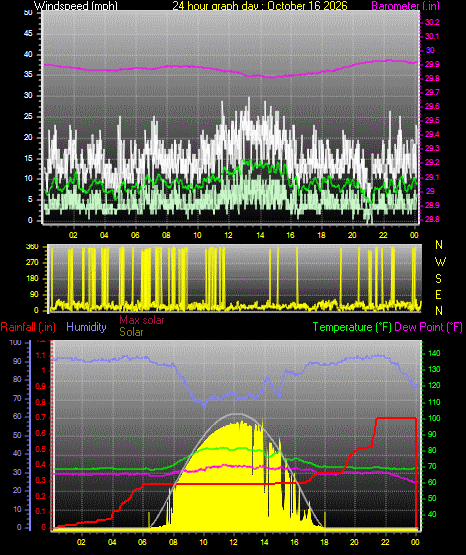This screenshot has width=466, height=555.
Task: Click the temperature axis value "140"
Action: pos(434,353)
